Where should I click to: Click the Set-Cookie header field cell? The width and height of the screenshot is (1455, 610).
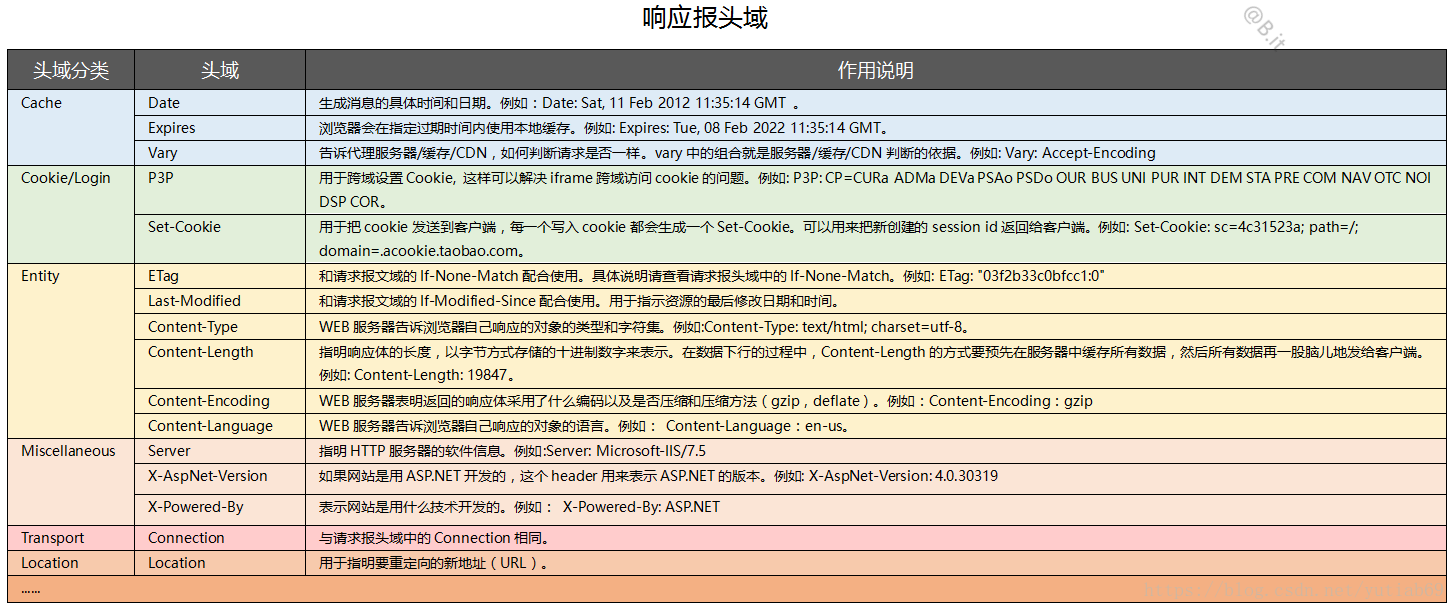(x=220, y=239)
